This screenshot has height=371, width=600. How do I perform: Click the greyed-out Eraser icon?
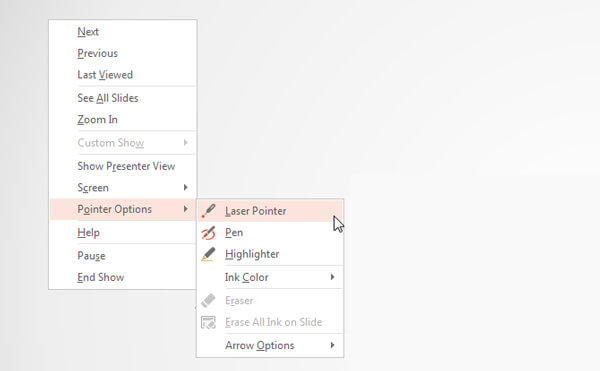click(209, 301)
